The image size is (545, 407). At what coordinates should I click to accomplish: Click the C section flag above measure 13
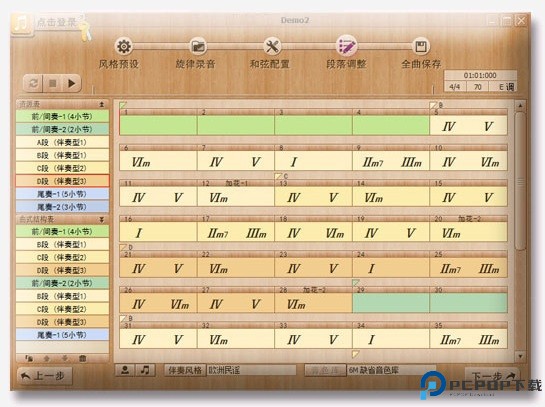pyautogui.click(x=278, y=176)
